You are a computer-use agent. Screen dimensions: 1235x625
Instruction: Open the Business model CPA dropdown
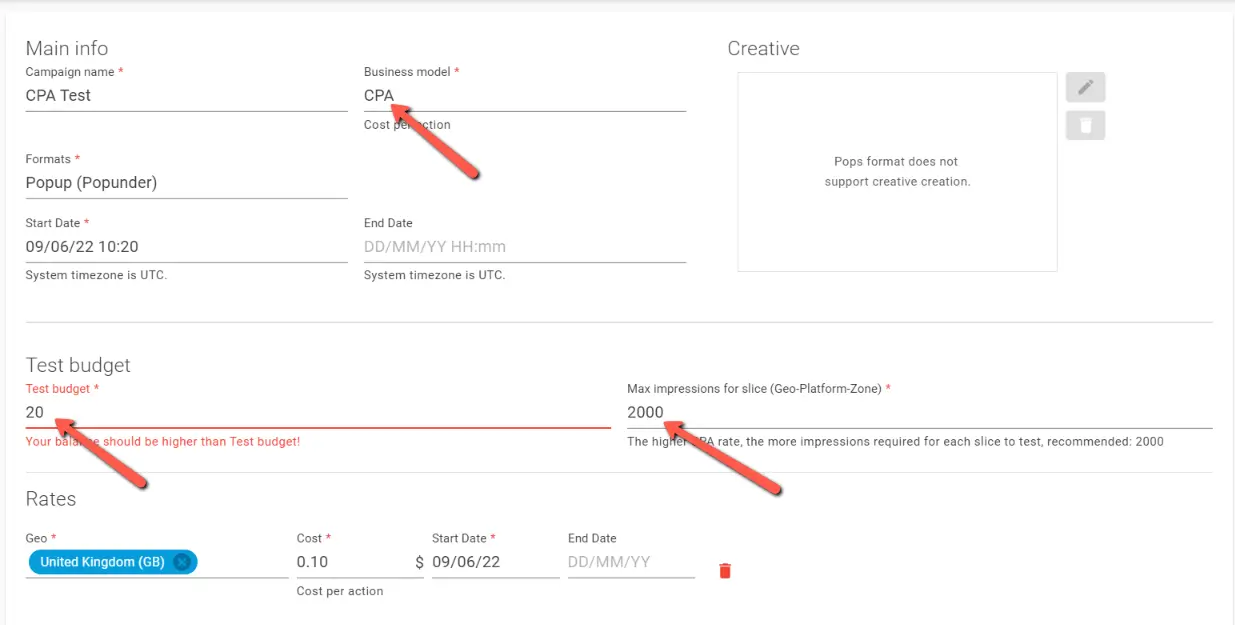click(524, 96)
